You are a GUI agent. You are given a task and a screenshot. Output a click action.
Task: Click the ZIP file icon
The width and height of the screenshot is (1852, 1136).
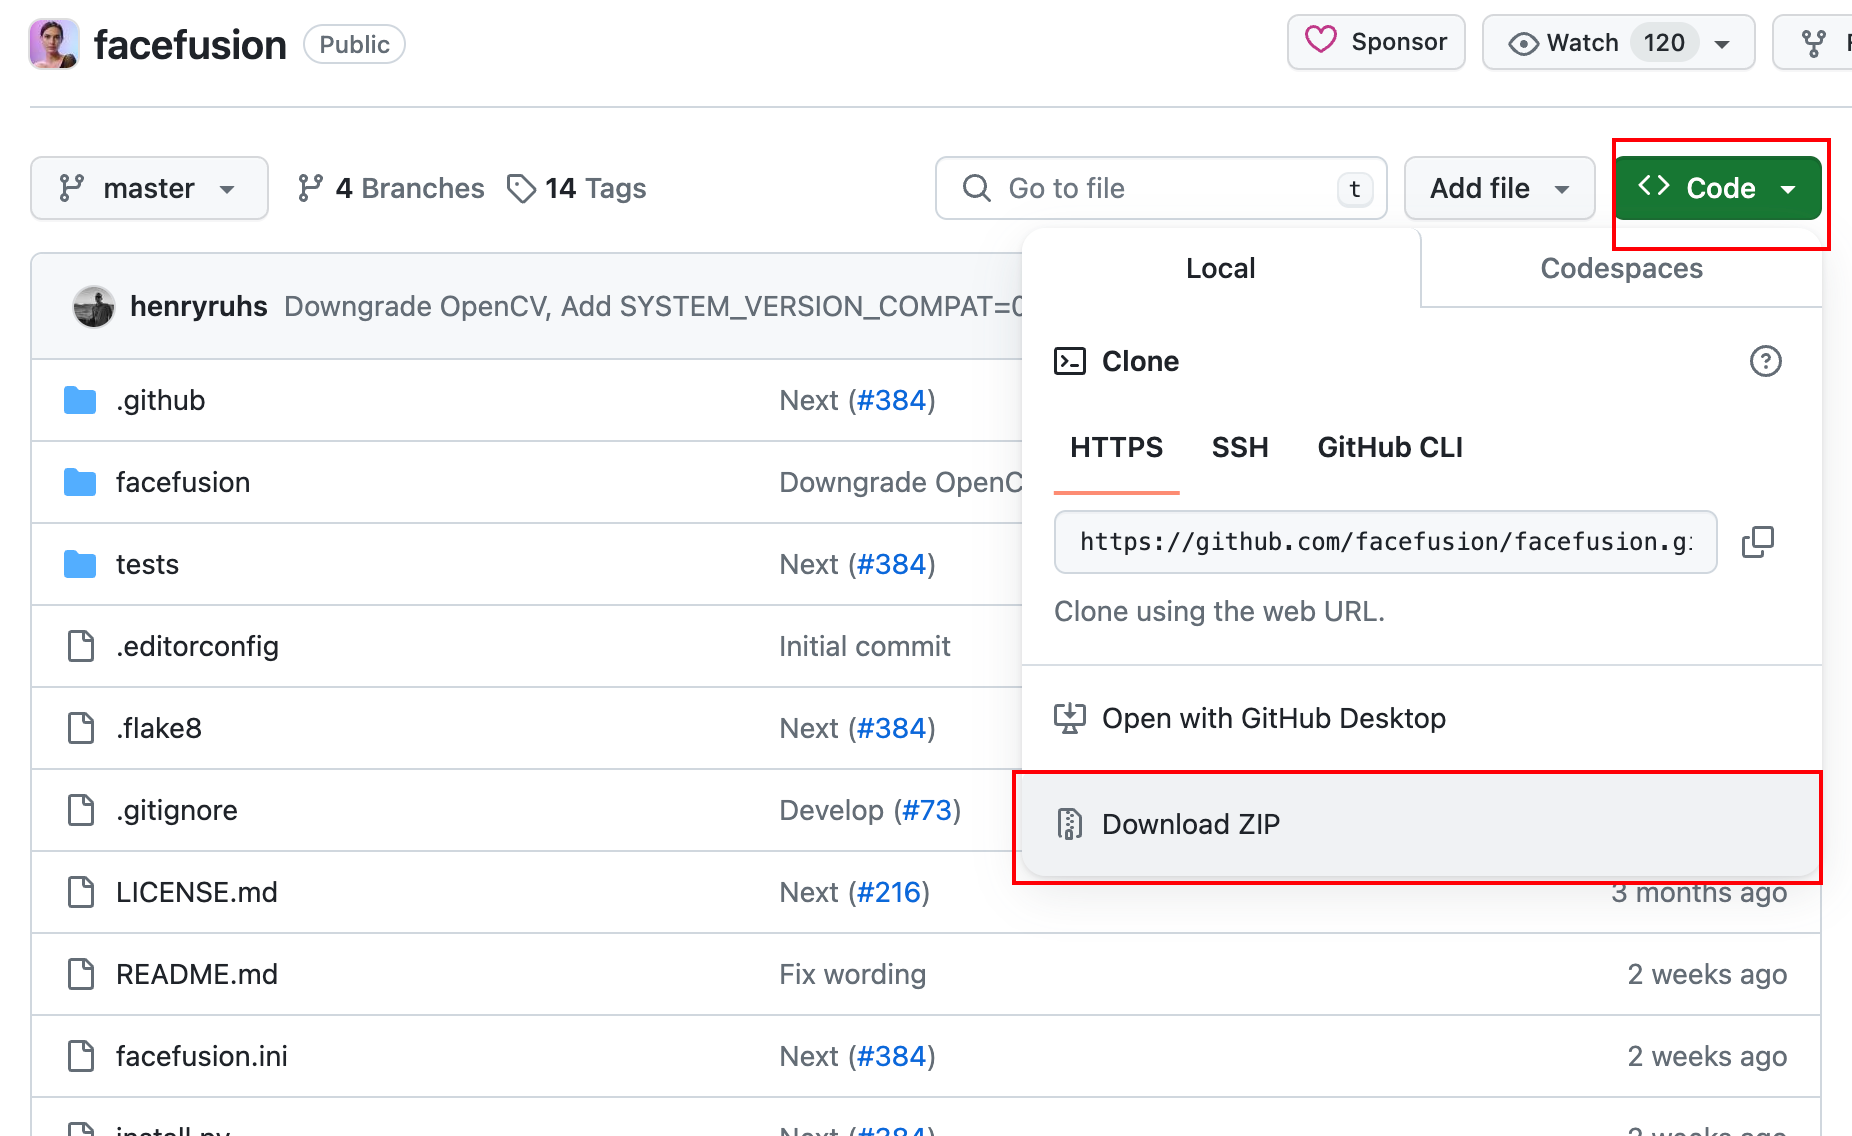click(x=1070, y=824)
